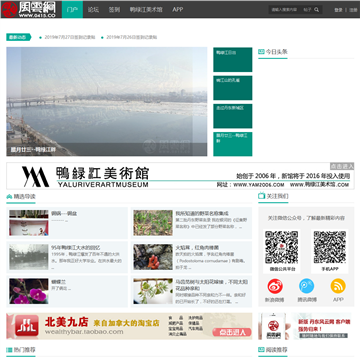Viewport: 360px width, 360px height.
Task: Click the 关注我们 section icon
Action: (x=261, y=196)
